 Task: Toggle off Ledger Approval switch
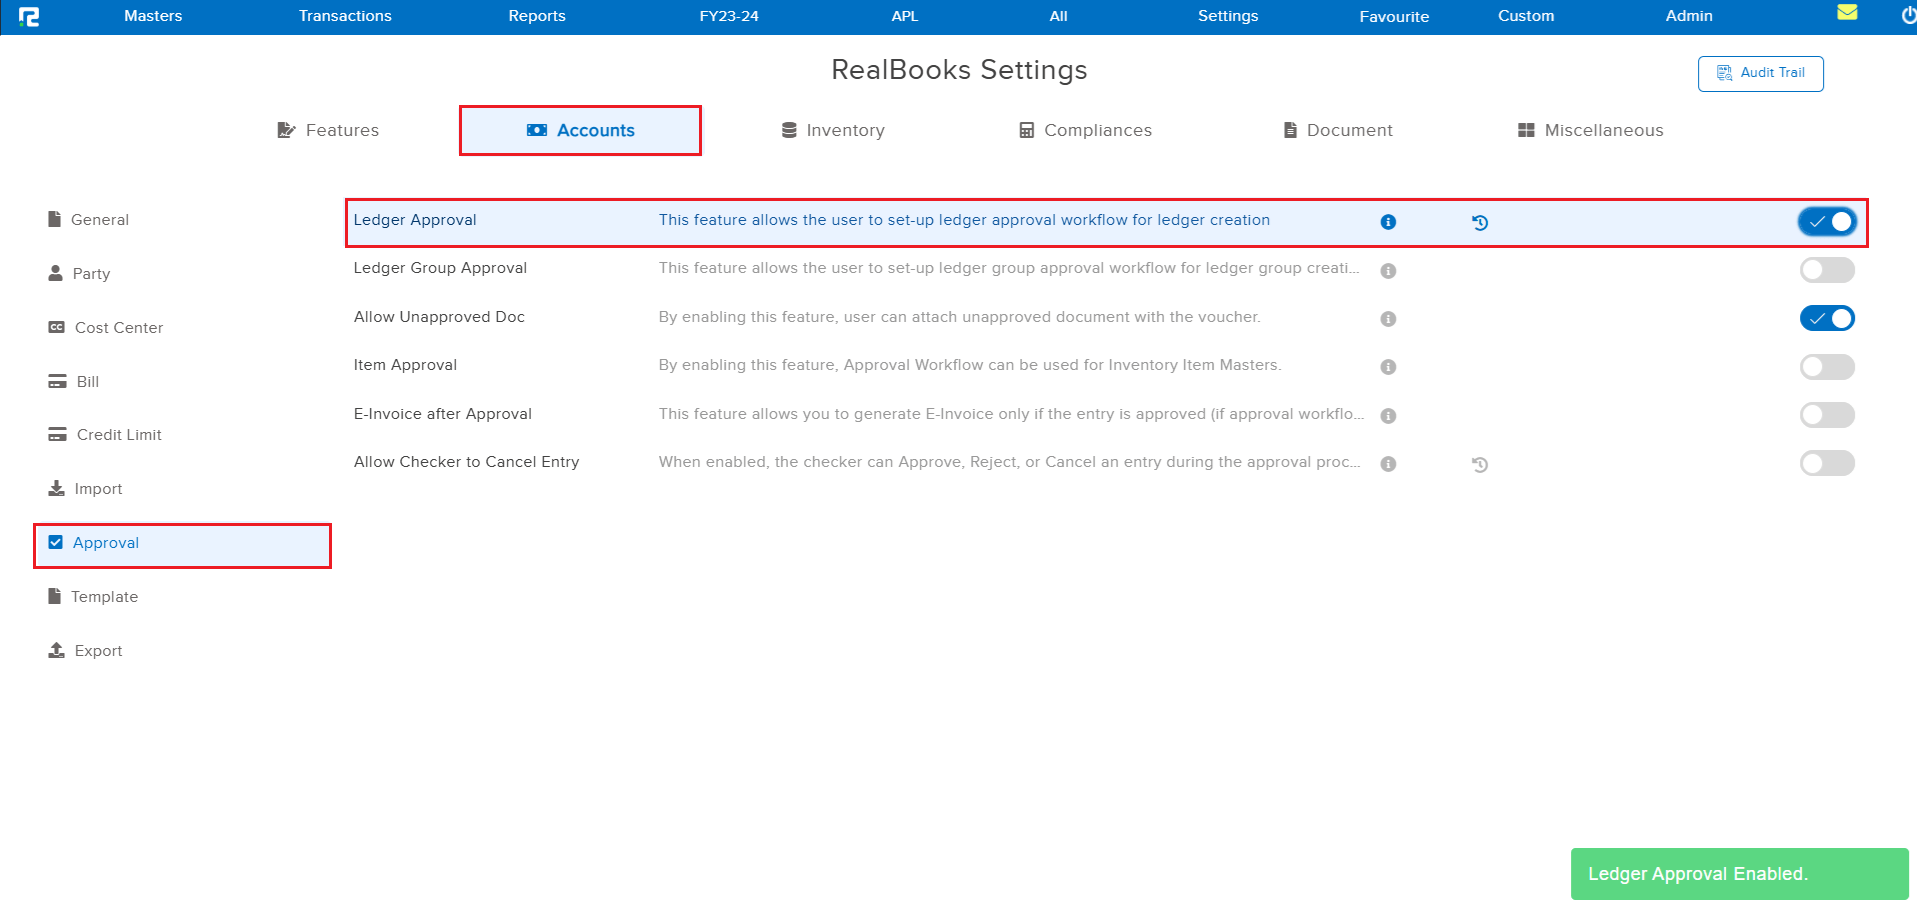click(x=1827, y=222)
